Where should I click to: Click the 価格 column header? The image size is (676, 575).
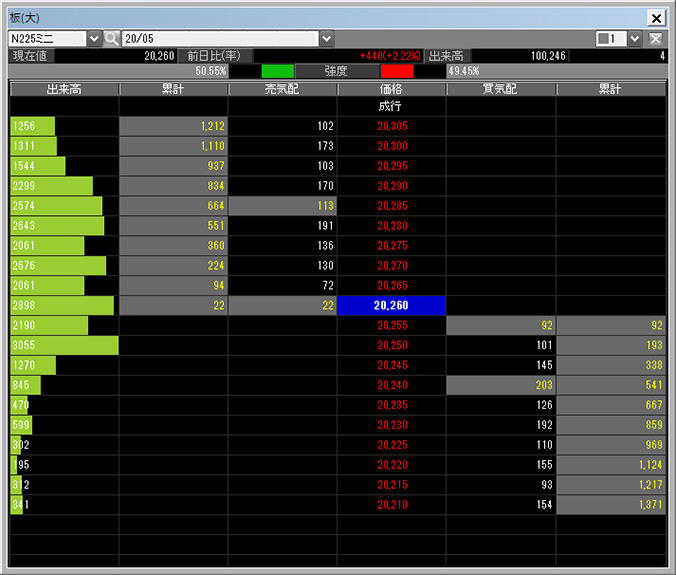tap(391, 89)
